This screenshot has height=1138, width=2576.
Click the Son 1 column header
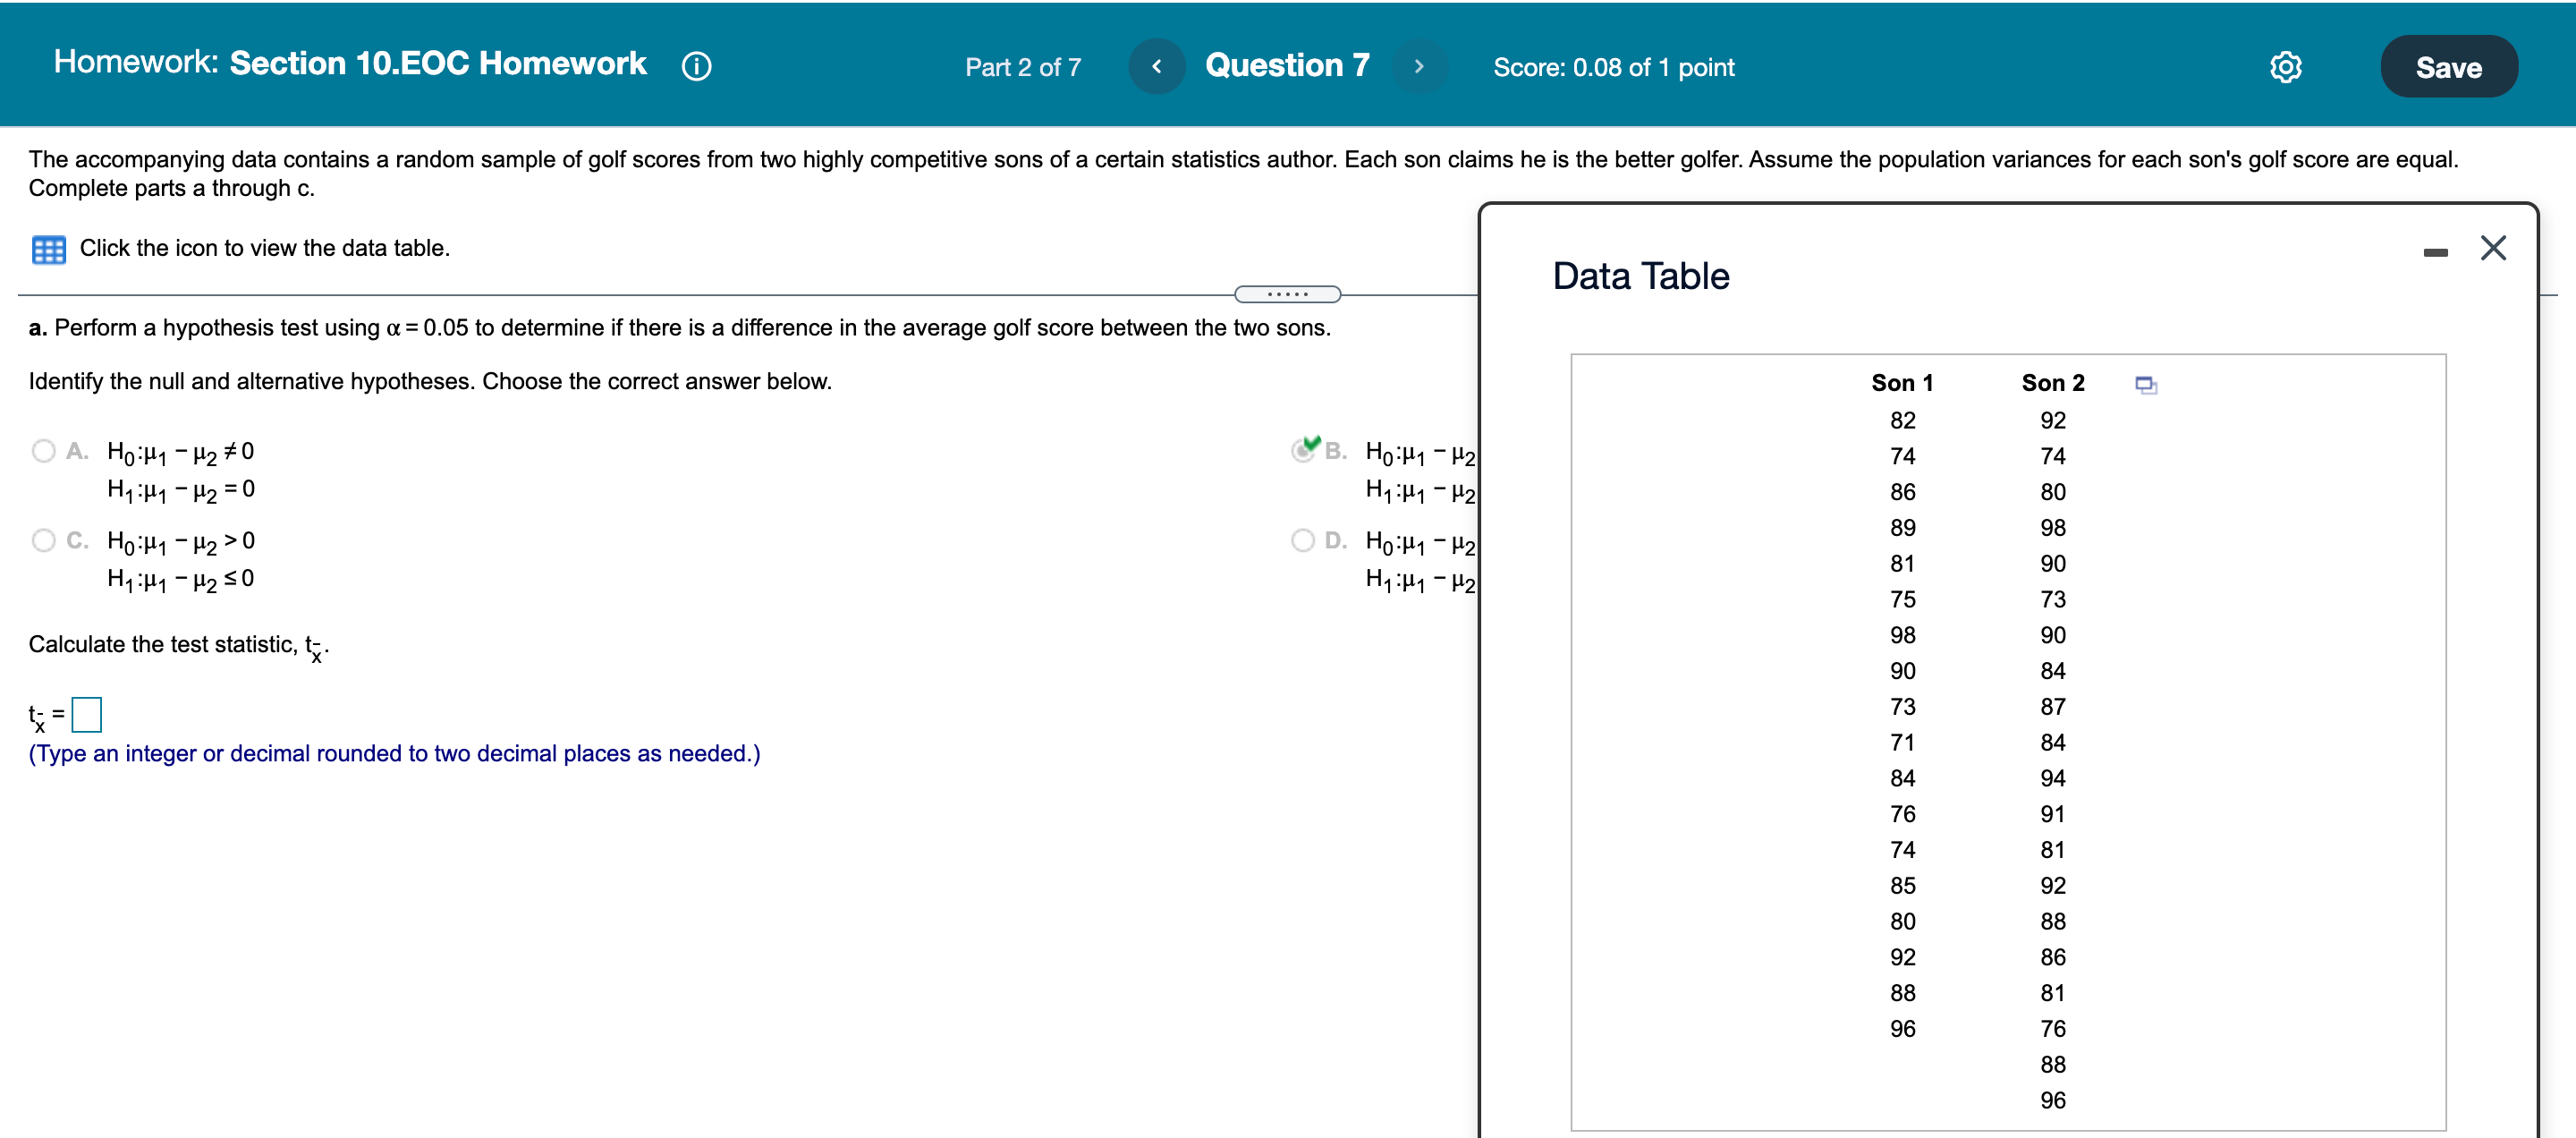tap(1901, 383)
